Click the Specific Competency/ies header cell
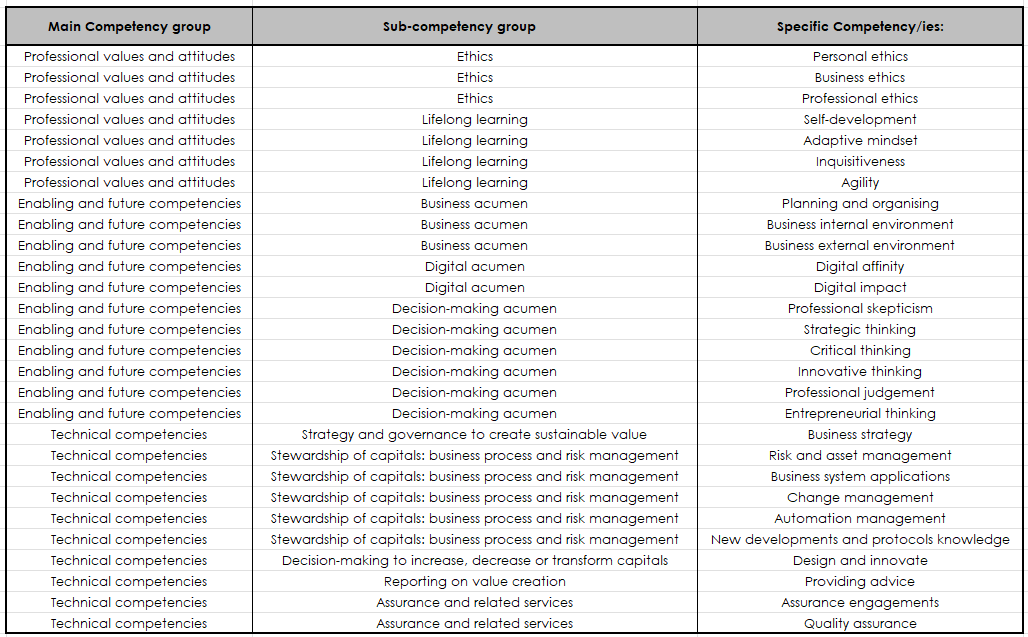 (860, 27)
